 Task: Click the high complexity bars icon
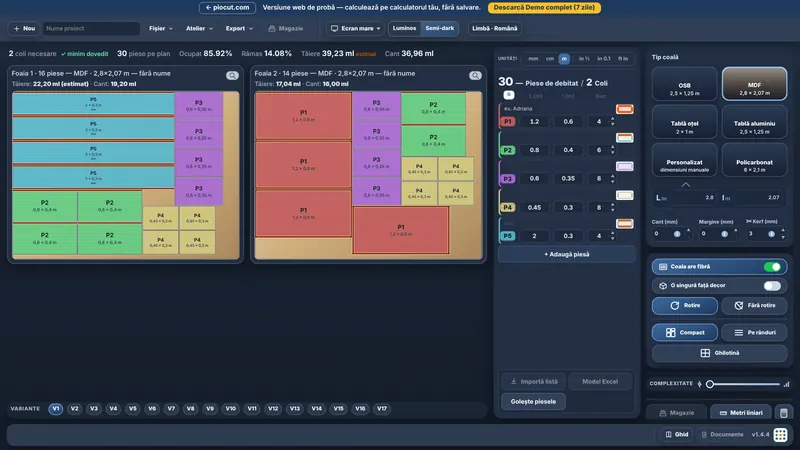click(786, 384)
